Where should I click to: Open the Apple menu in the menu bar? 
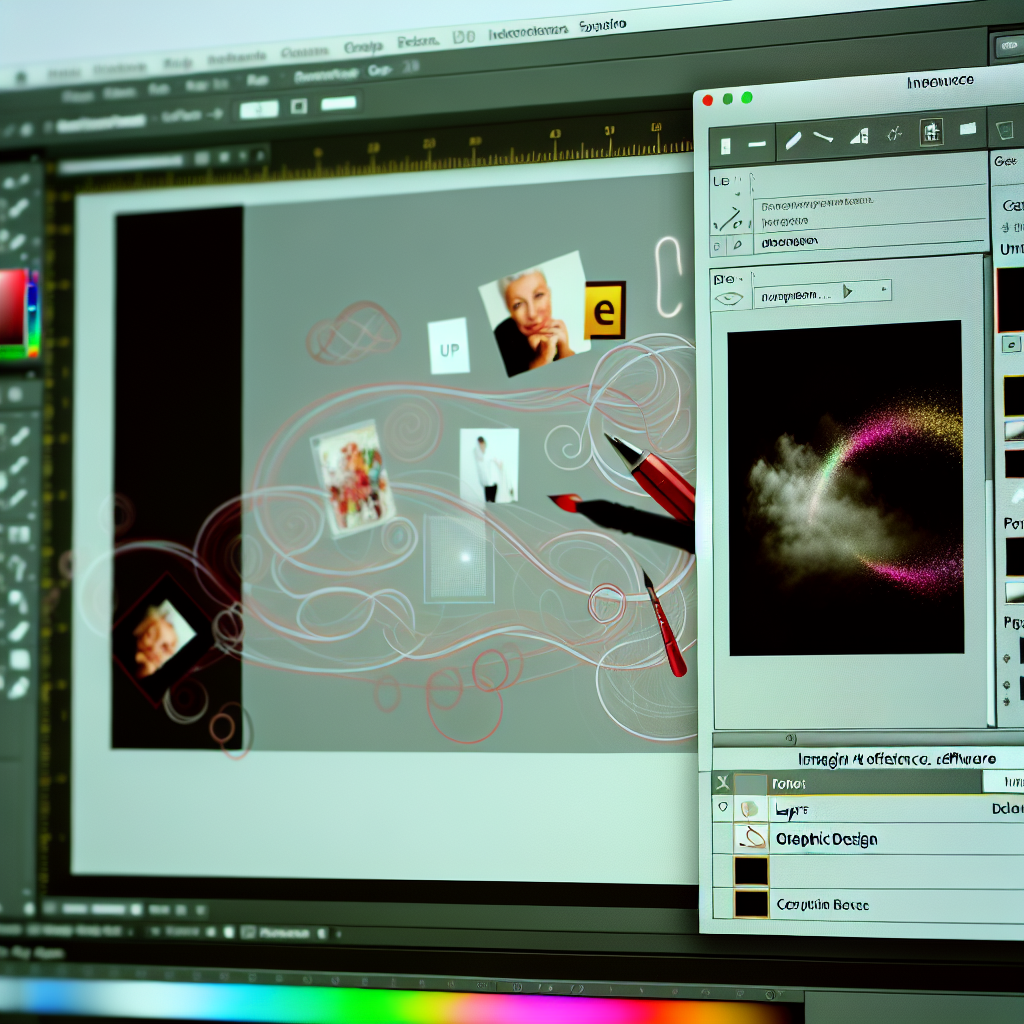20,76
